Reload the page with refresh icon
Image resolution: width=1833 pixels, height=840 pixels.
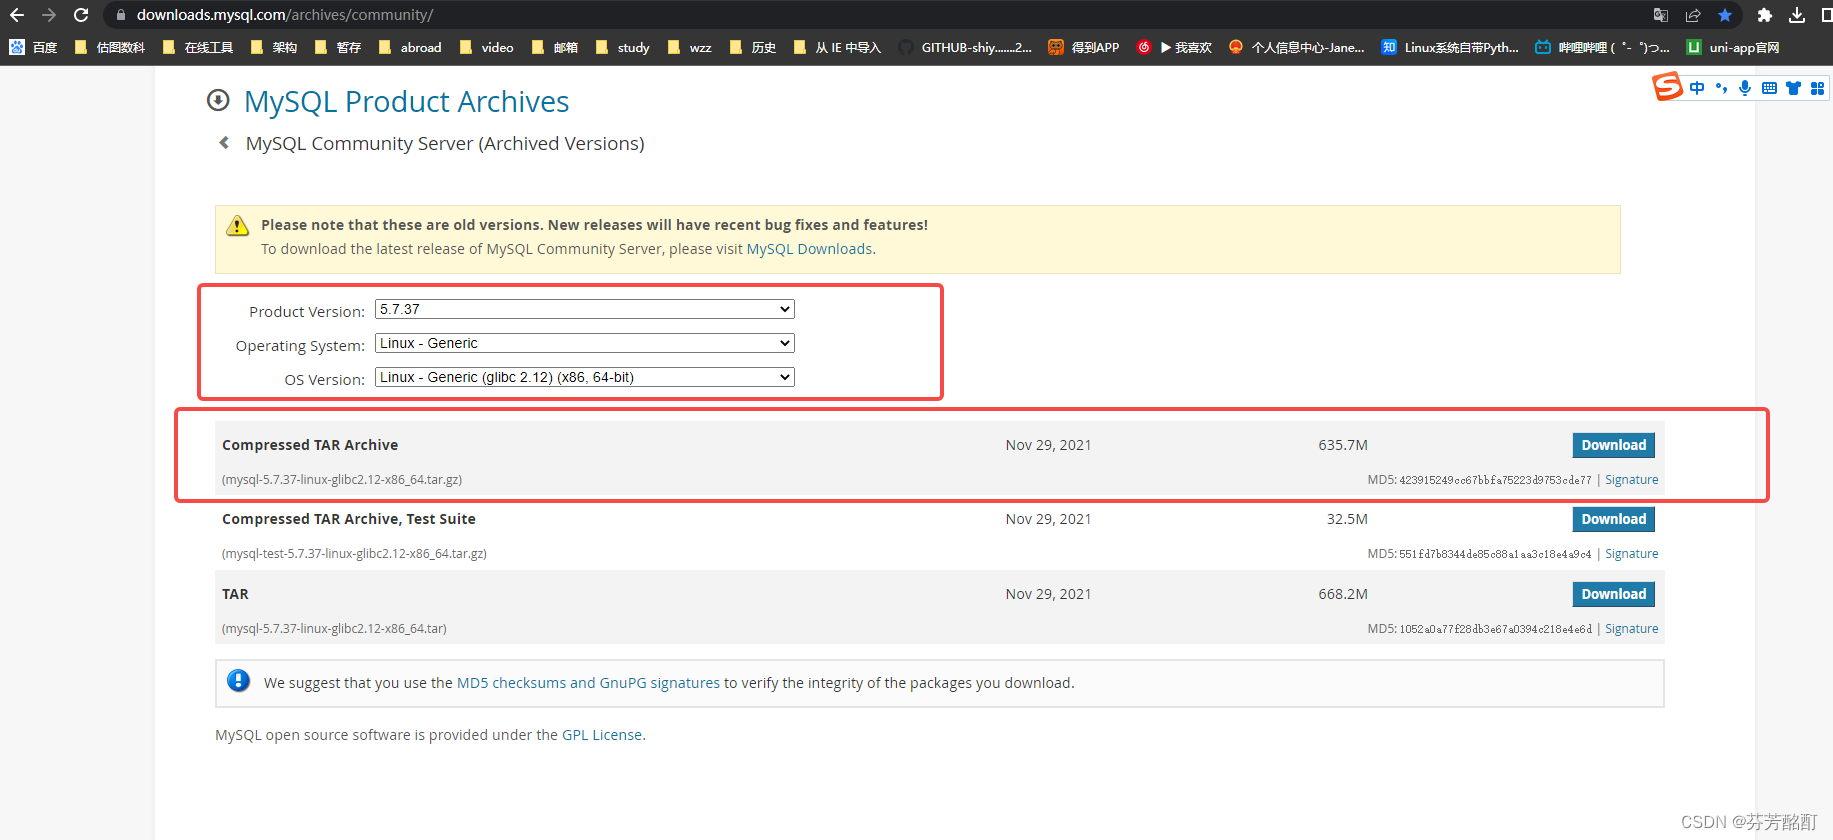pyautogui.click(x=81, y=15)
